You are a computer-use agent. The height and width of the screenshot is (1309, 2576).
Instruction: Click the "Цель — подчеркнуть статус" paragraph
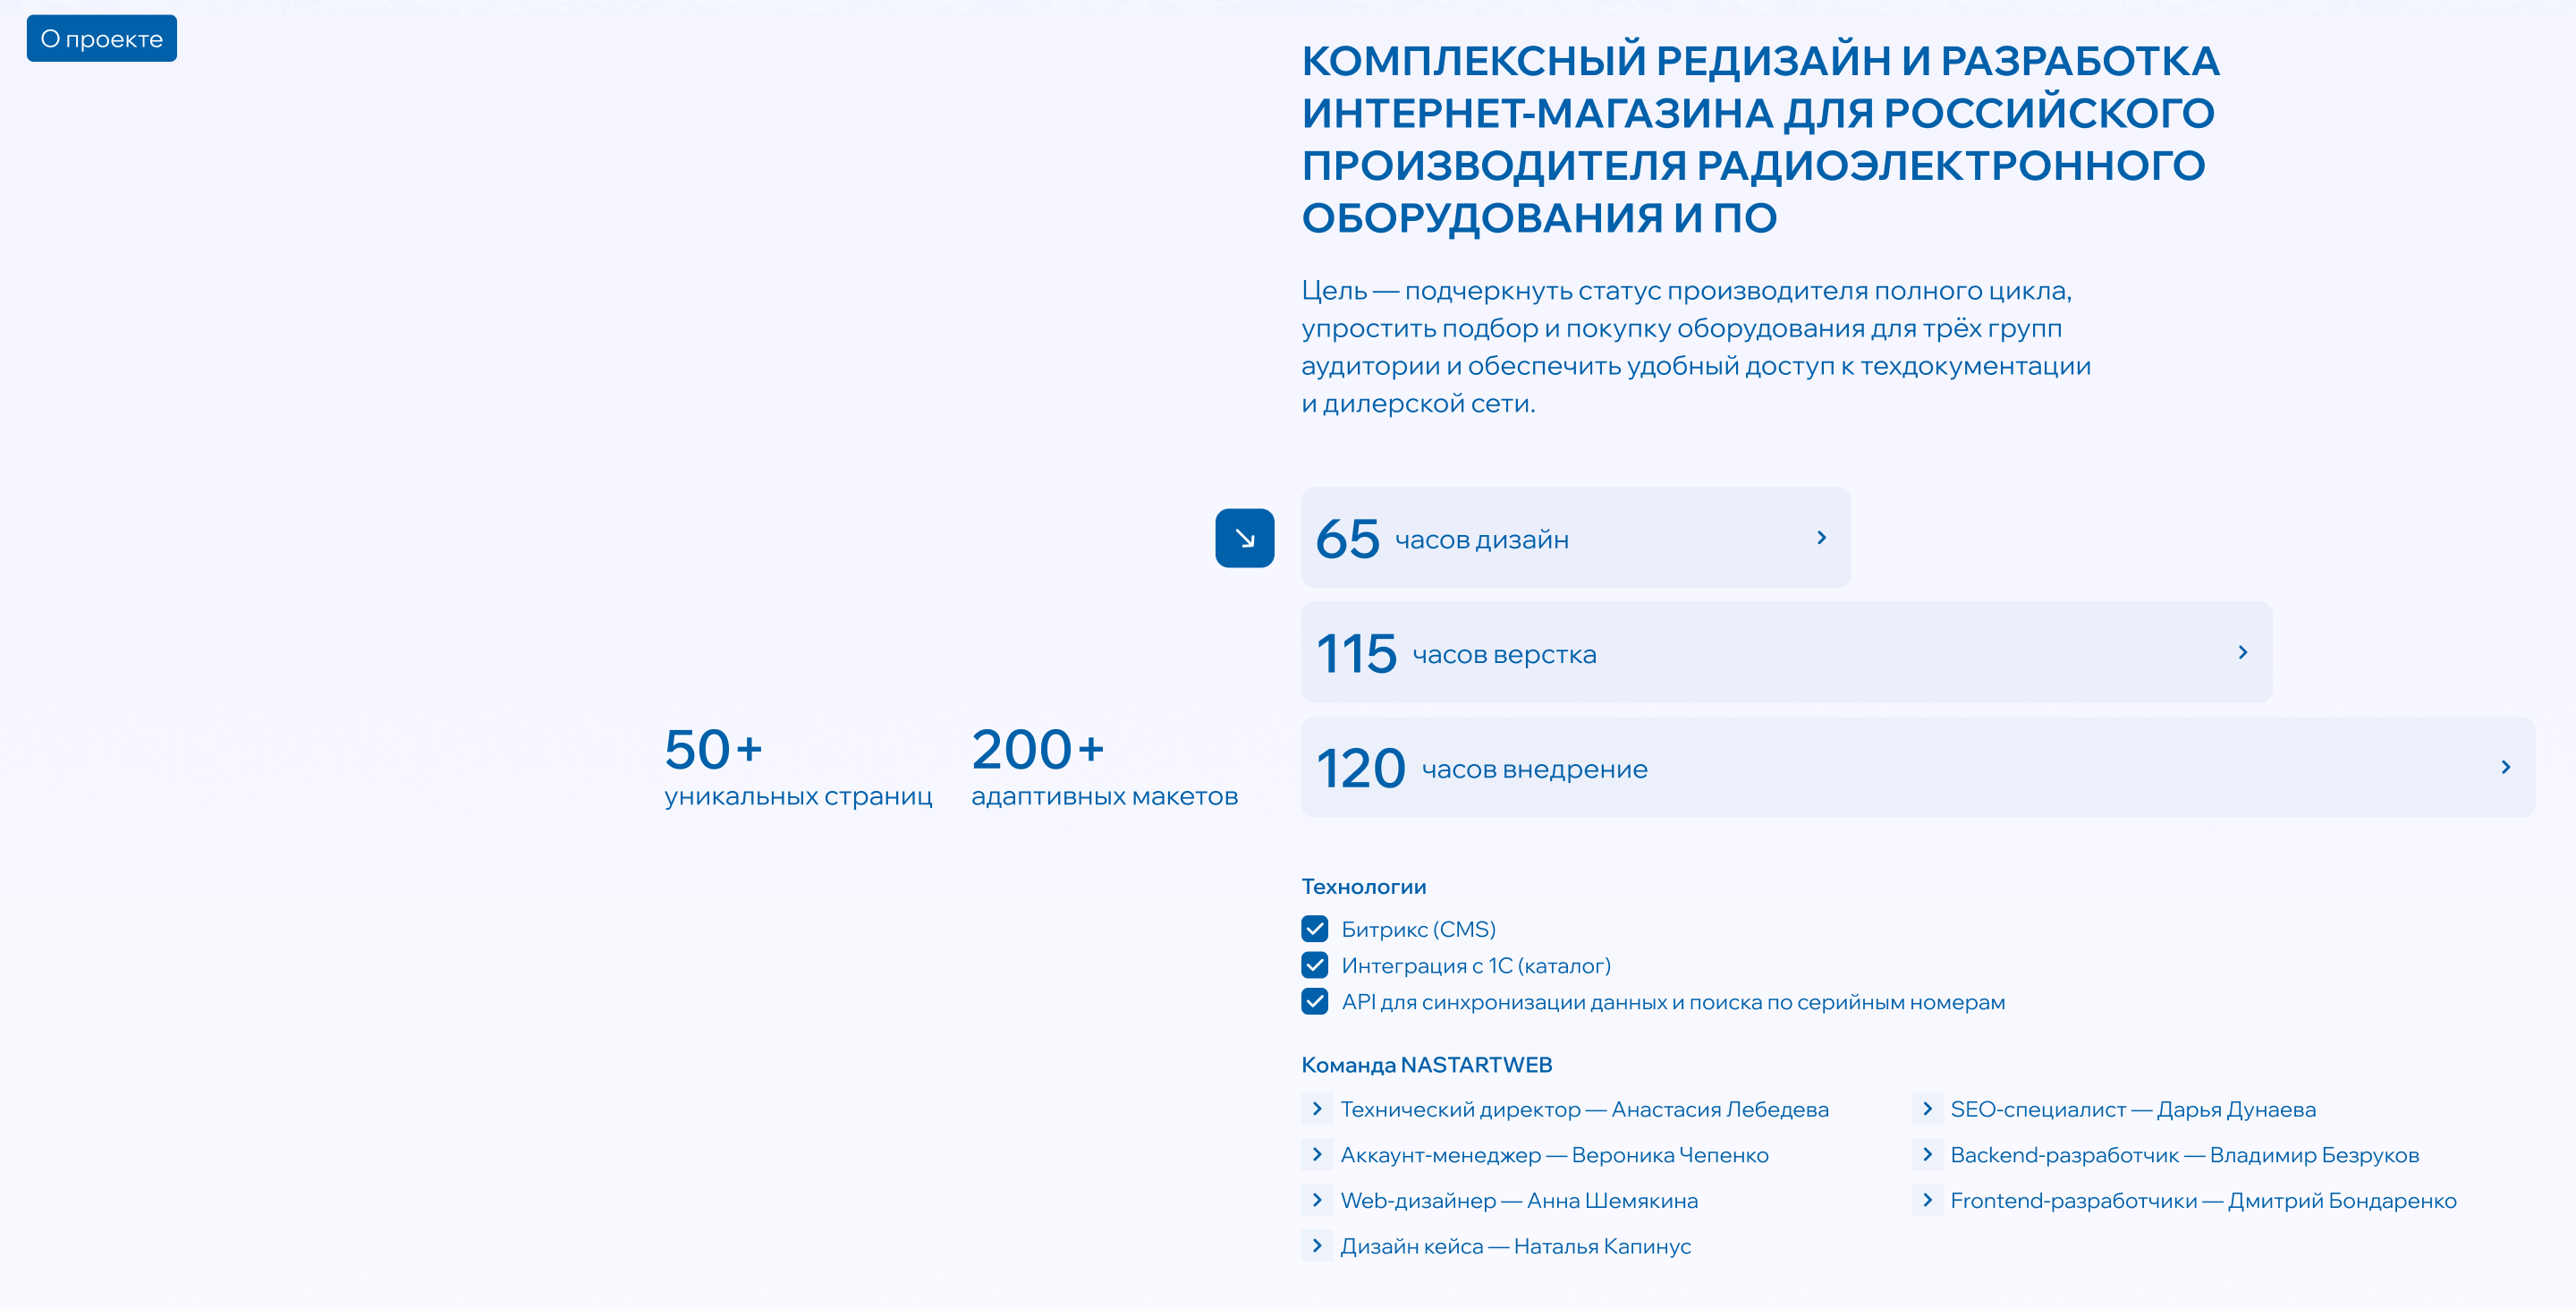point(1696,347)
